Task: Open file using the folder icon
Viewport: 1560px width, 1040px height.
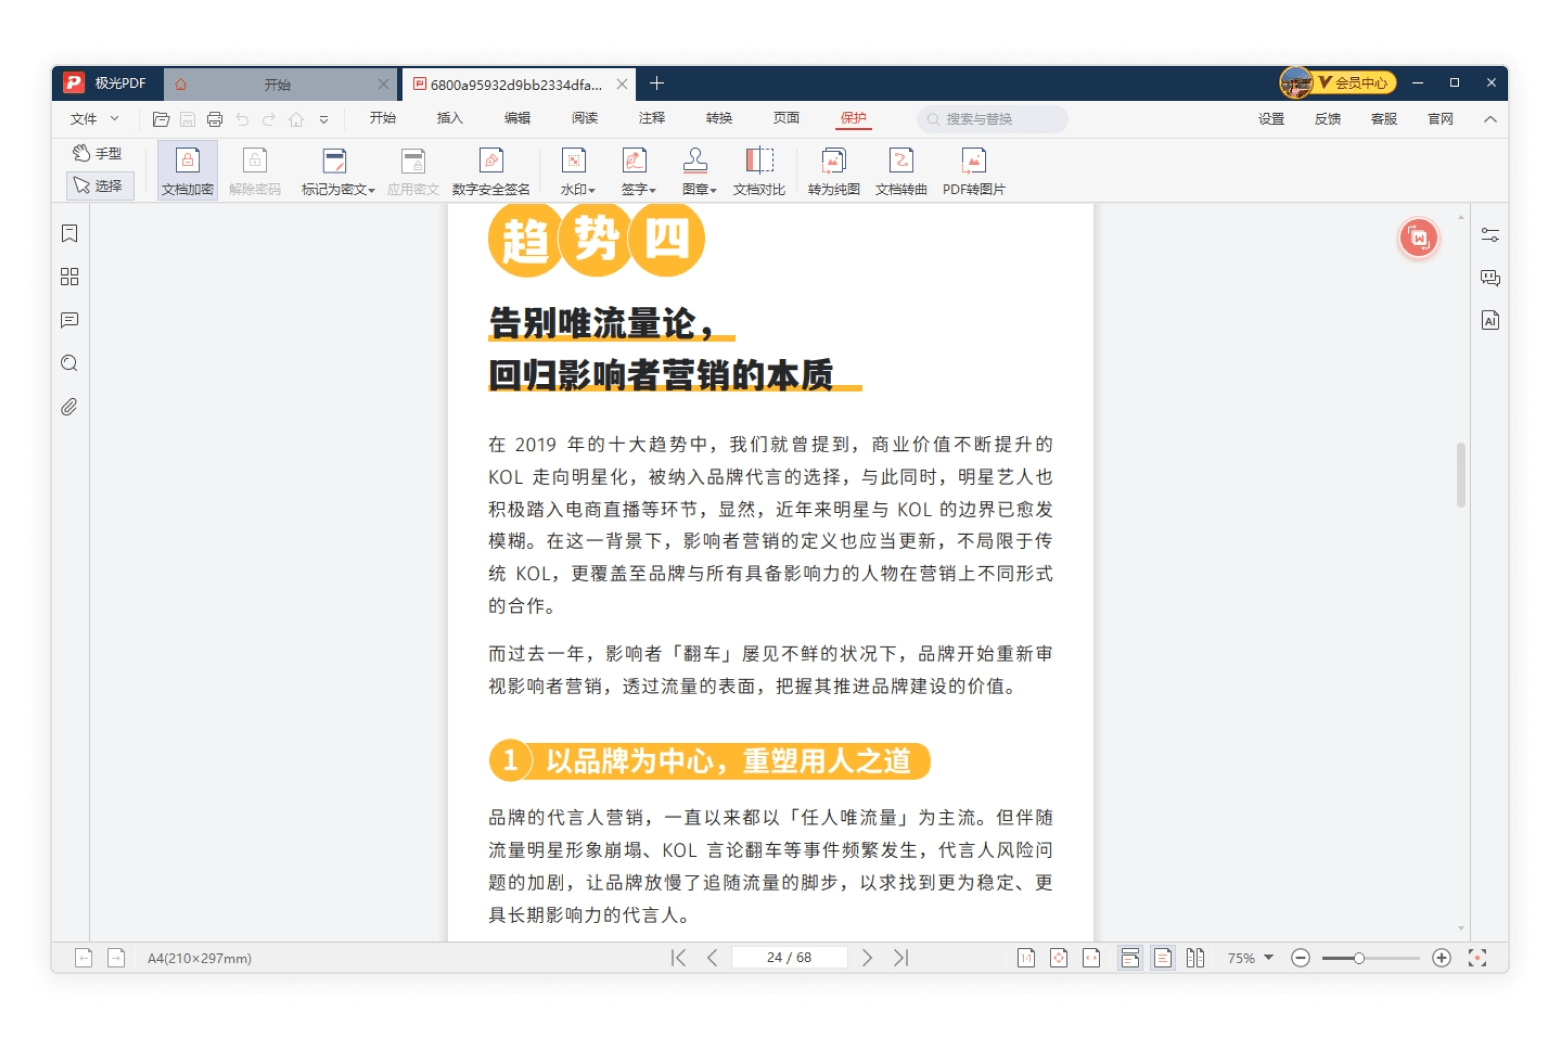Action: [160, 119]
